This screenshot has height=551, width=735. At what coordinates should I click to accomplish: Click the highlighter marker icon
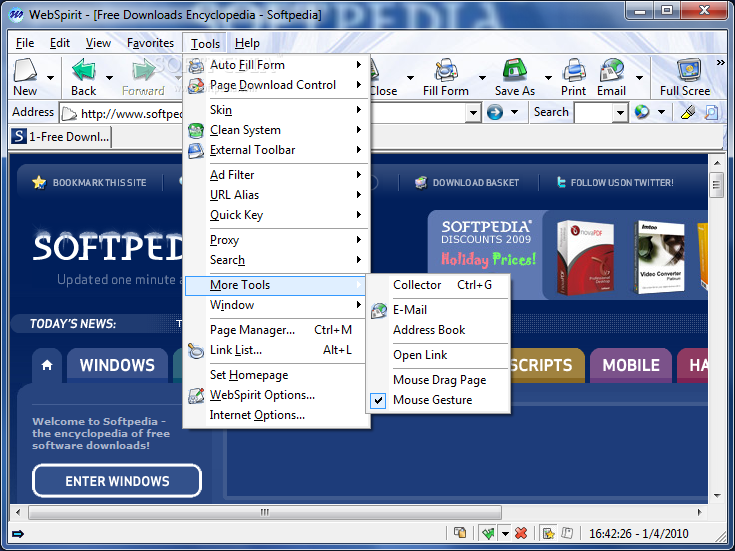688,112
